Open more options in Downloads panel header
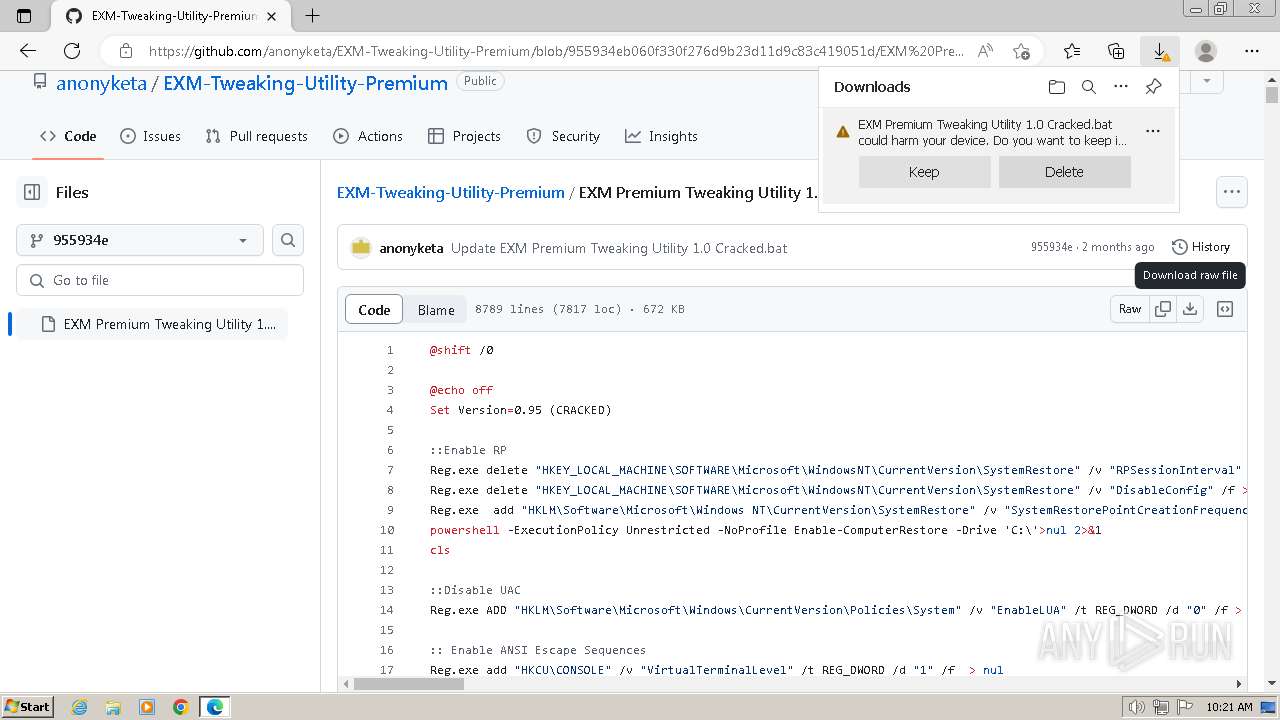The width and height of the screenshot is (1280, 720). coord(1121,87)
